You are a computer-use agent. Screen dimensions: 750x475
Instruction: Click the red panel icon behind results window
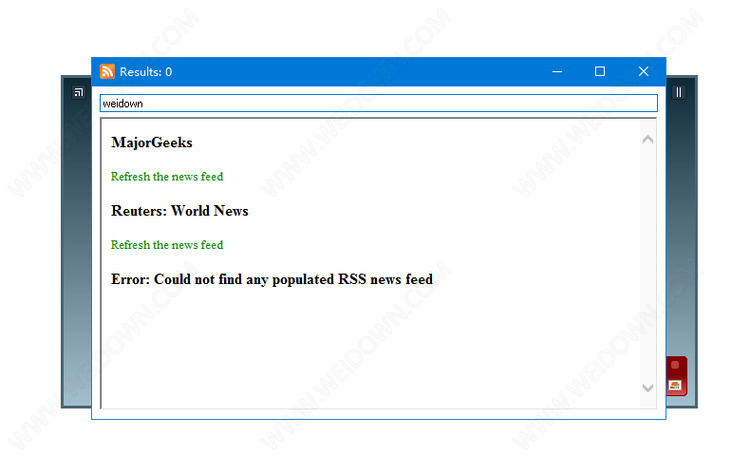coord(676,376)
